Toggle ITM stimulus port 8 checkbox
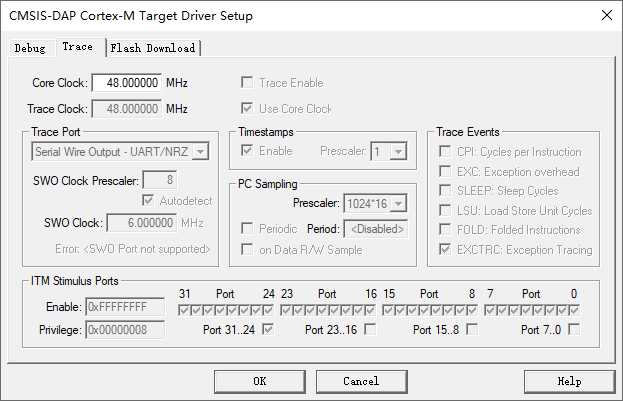 472,310
